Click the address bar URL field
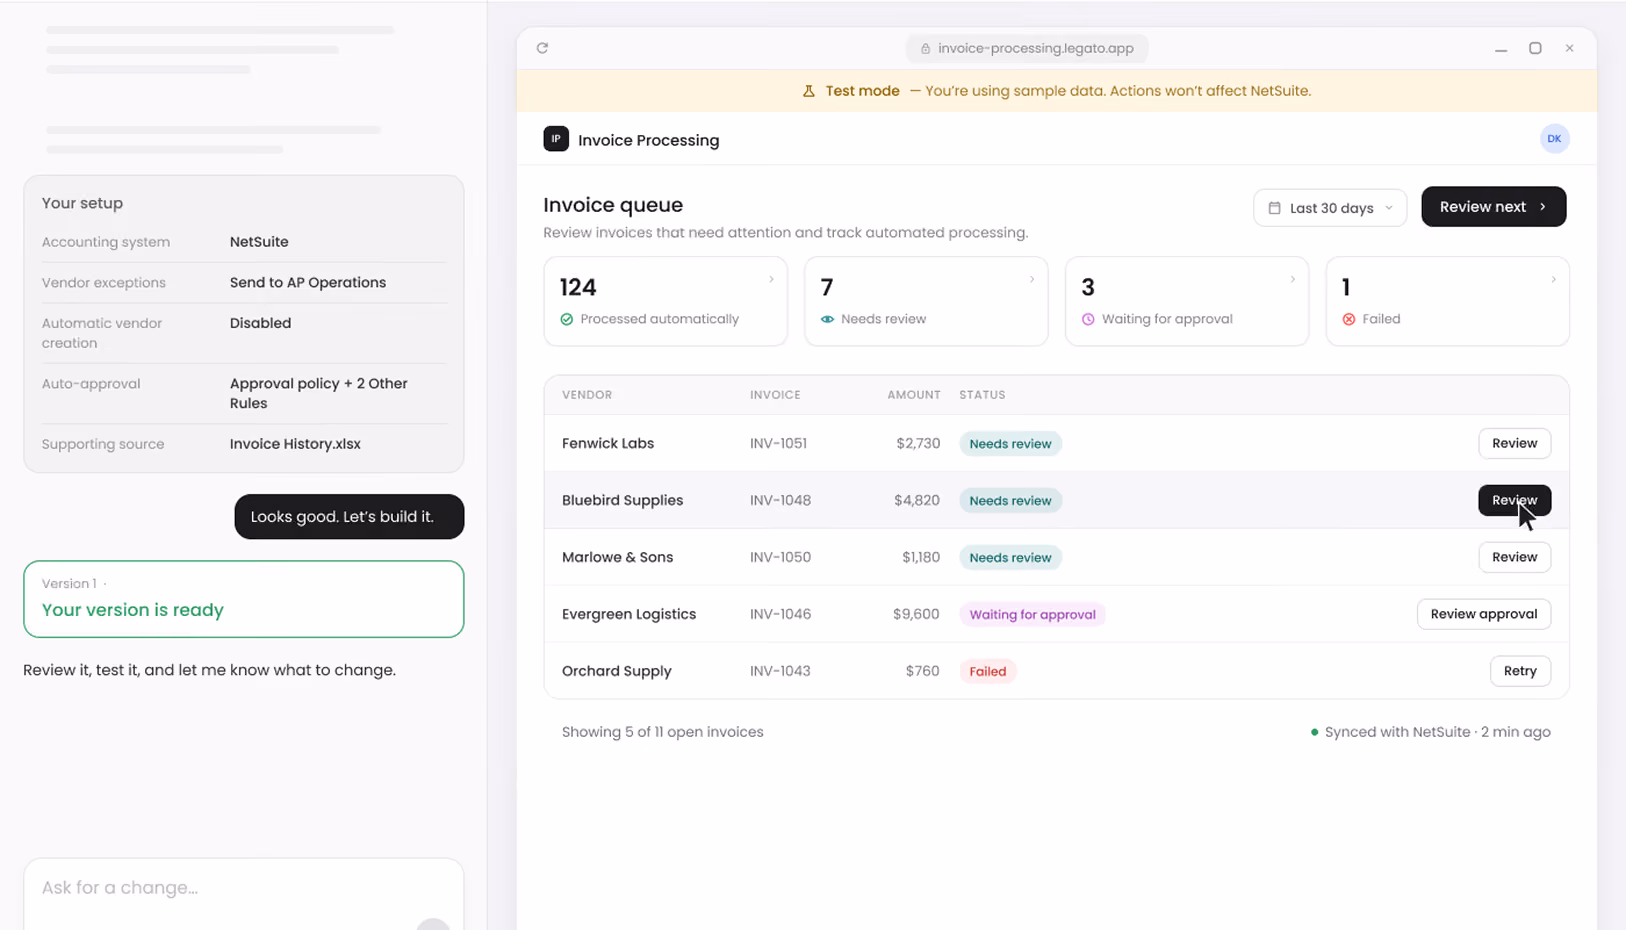The image size is (1626, 930). click(x=1027, y=48)
